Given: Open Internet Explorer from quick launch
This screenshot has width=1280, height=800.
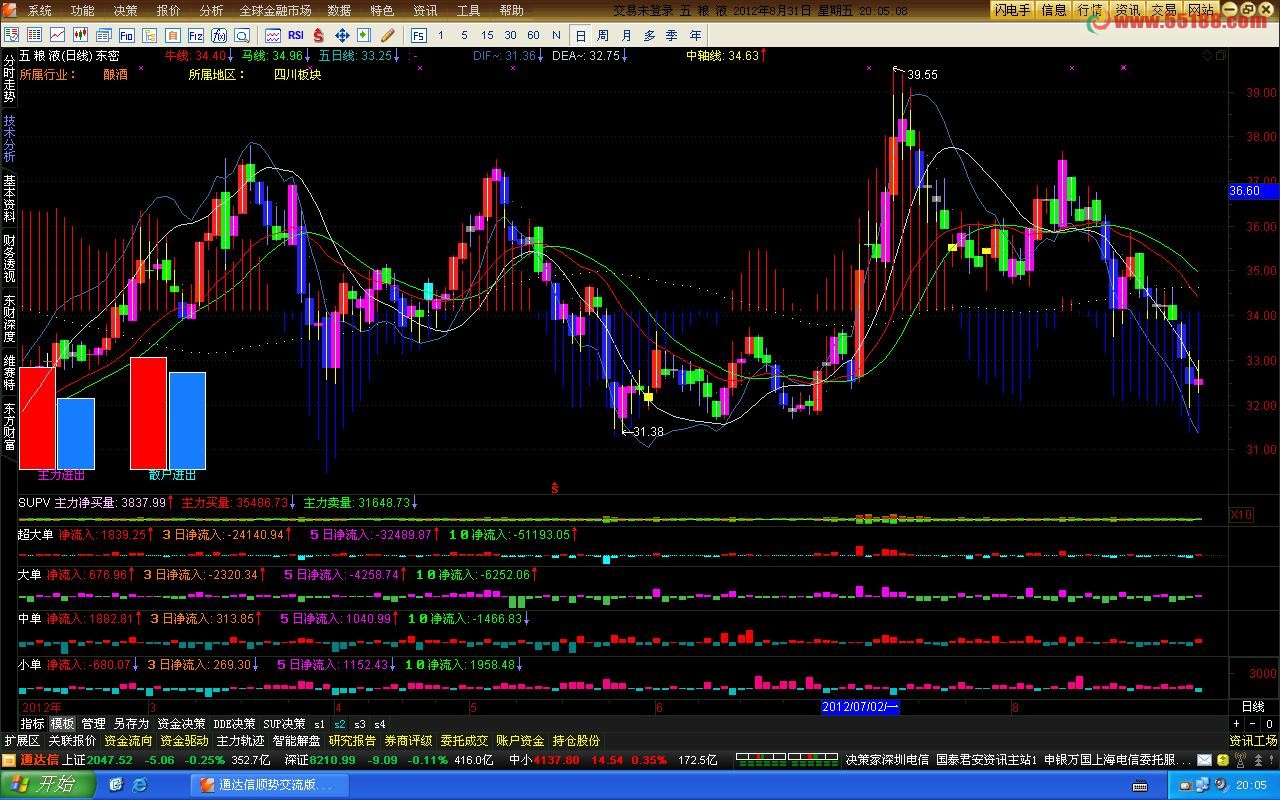Looking at the screenshot, I should click(x=140, y=785).
